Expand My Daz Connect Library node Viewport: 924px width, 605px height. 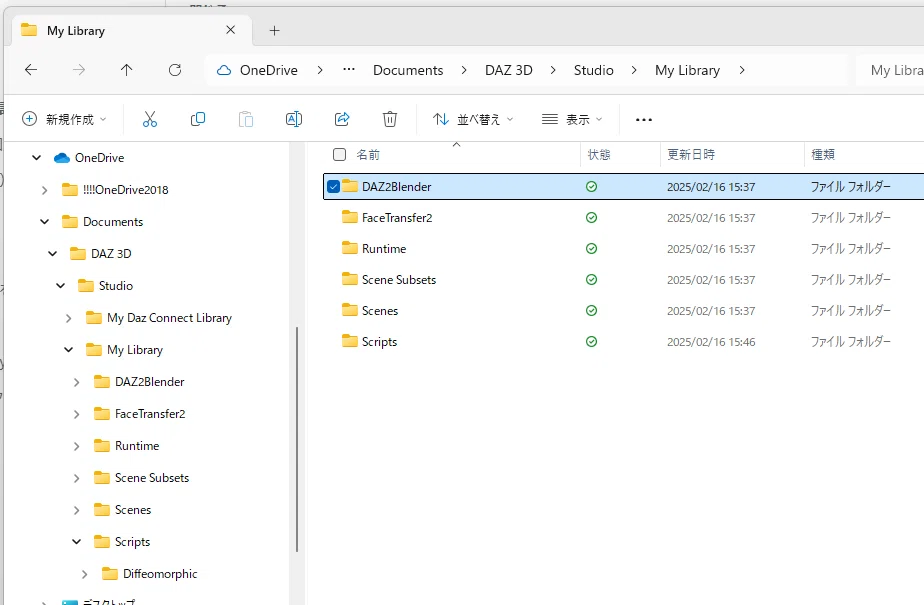coord(68,318)
